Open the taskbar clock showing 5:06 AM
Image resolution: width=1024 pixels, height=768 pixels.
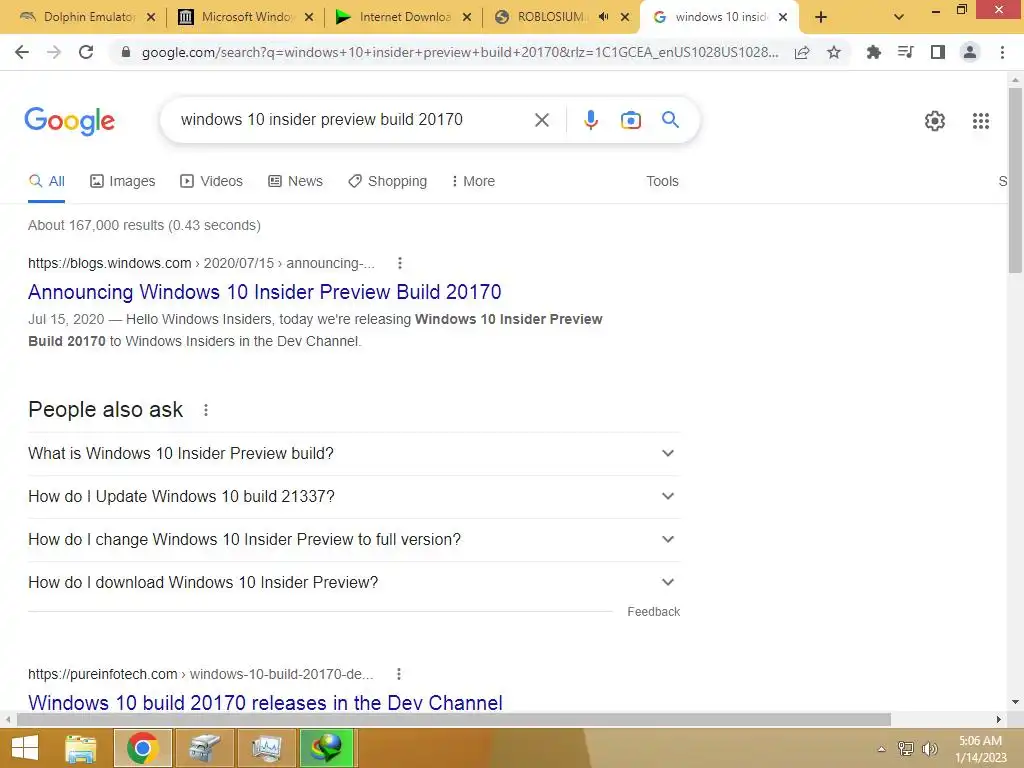(980, 749)
